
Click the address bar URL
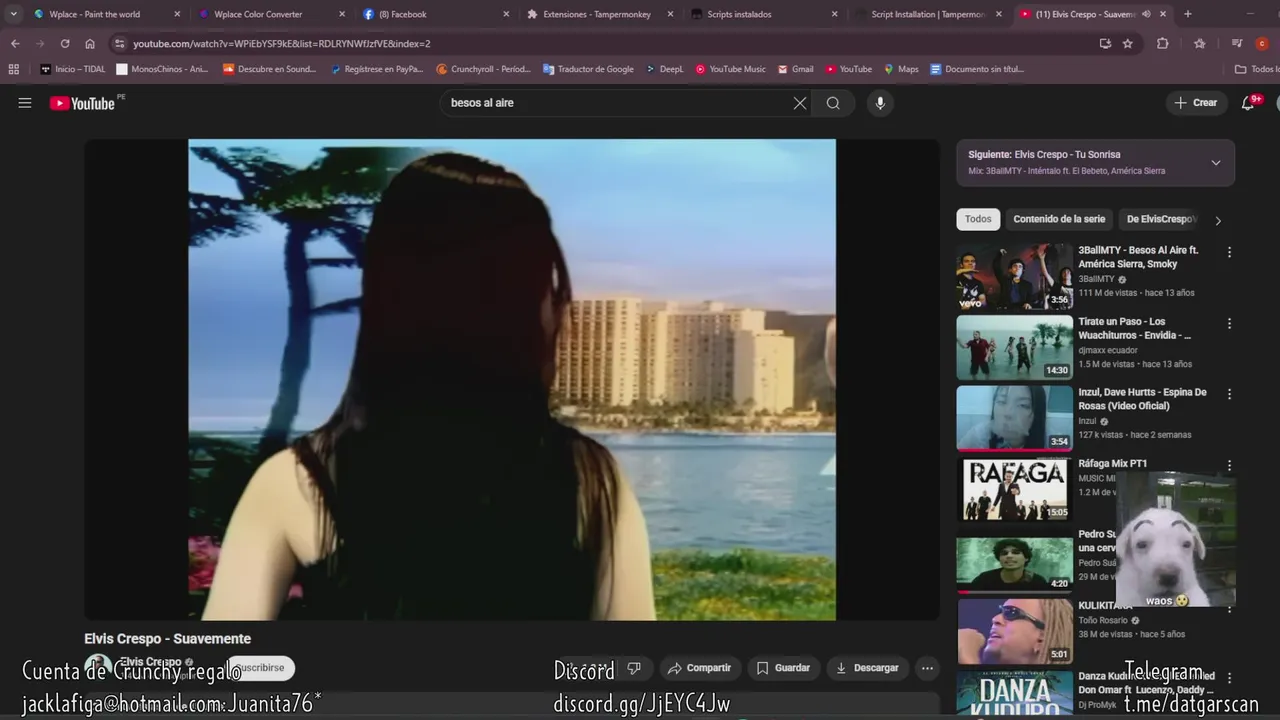[x=282, y=44]
